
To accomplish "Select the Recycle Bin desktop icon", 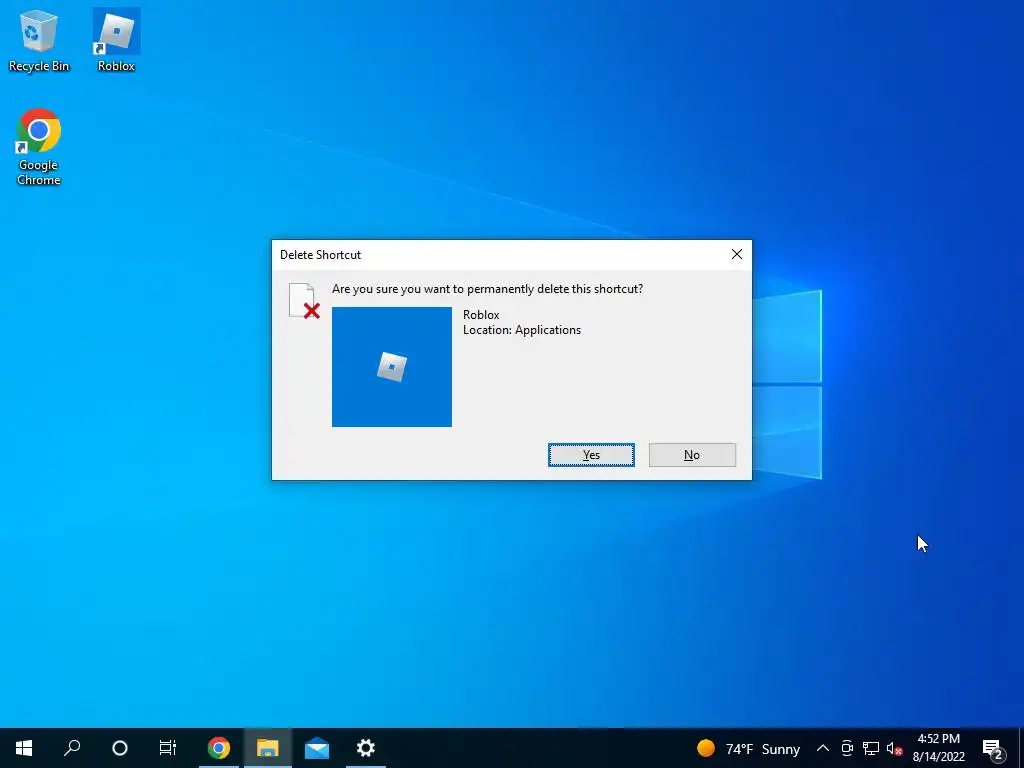I will pos(39,40).
